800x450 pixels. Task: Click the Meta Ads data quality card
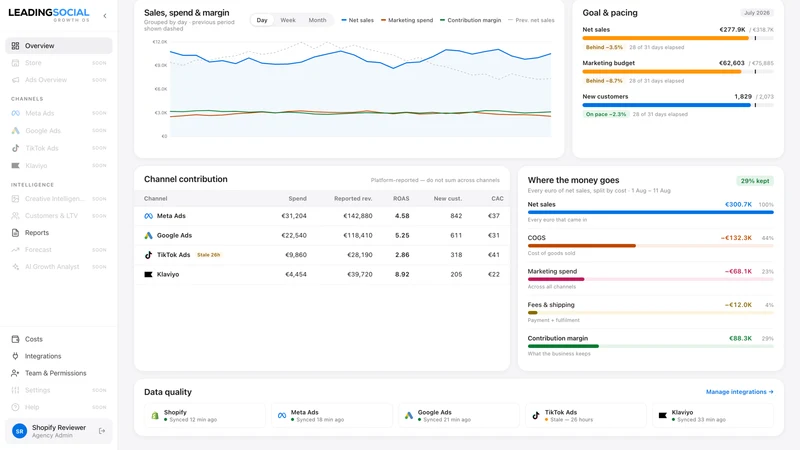332,415
